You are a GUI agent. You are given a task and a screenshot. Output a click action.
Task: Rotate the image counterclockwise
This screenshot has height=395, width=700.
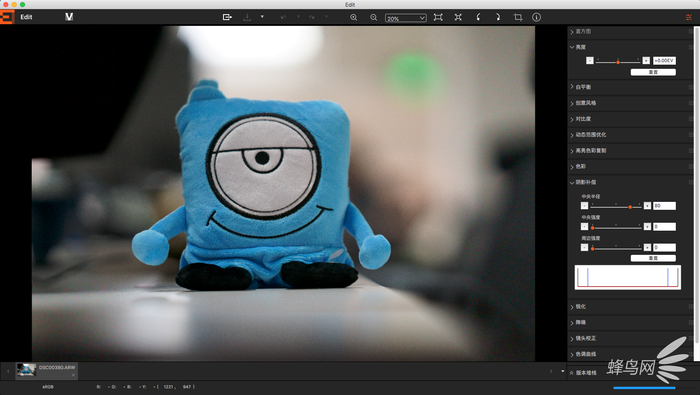(x=478, y=17)
